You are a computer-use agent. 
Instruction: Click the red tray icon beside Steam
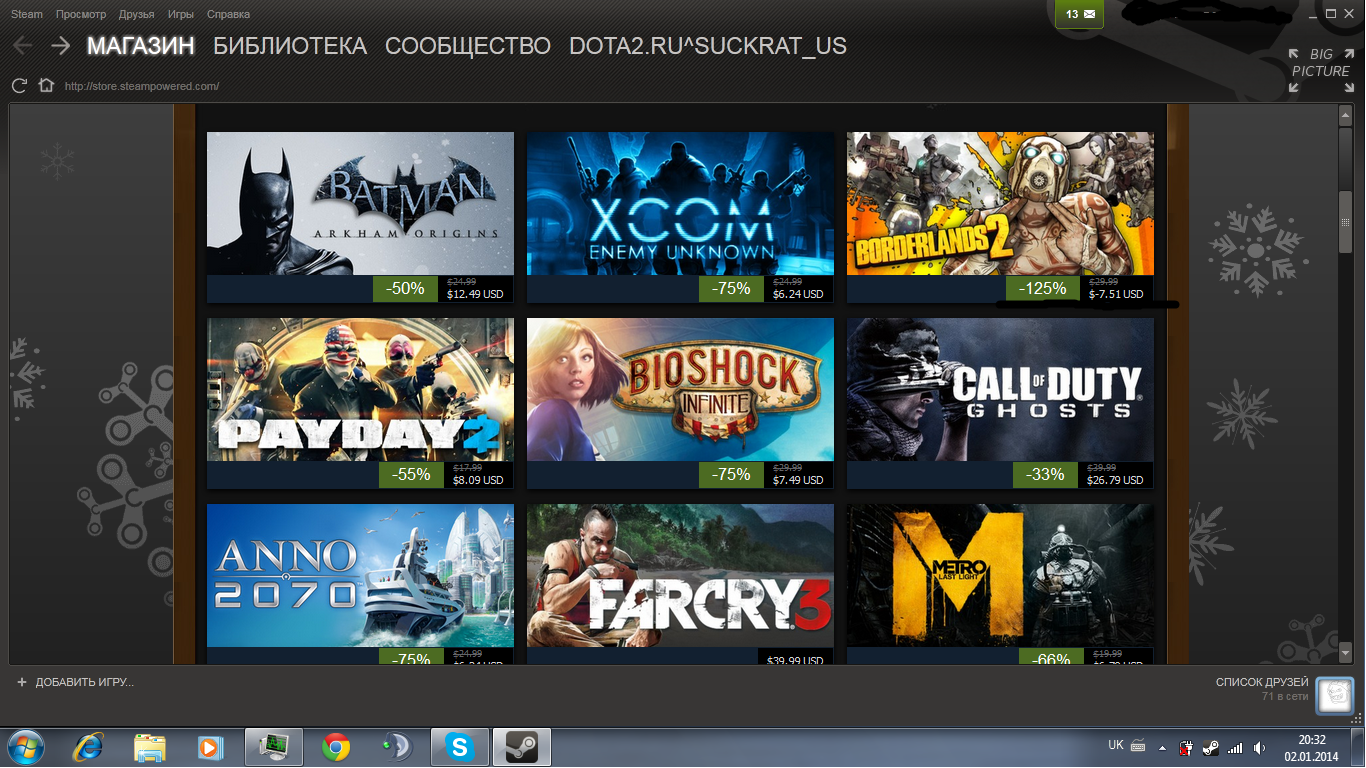(x=1186, y=747)
